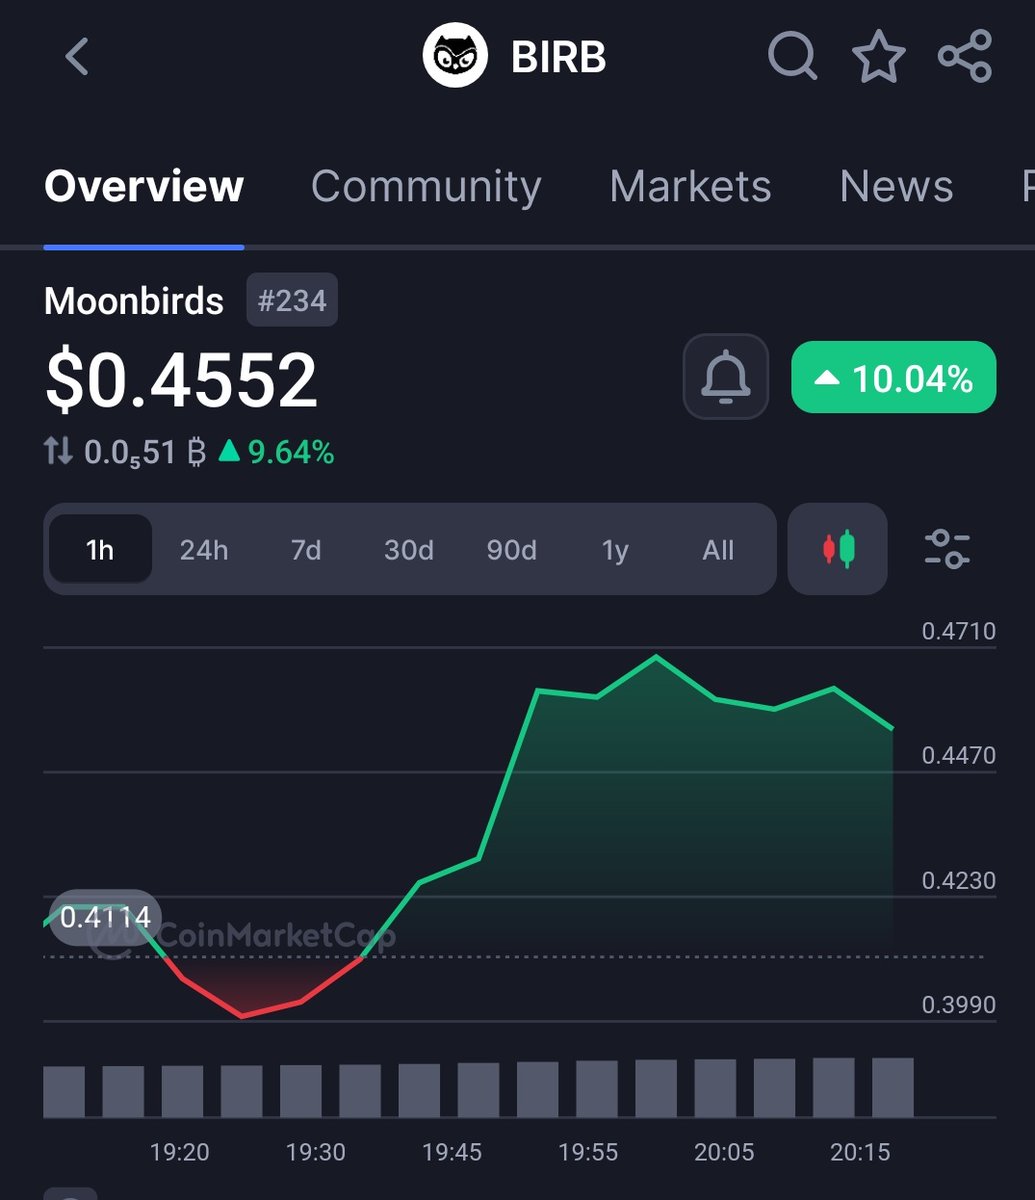
Task: Set a price alert bell icon
Action: point(726,377)
